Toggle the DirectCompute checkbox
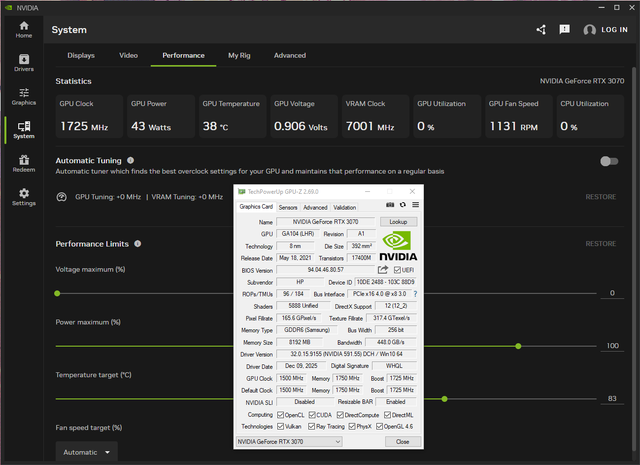 (340, 415)
